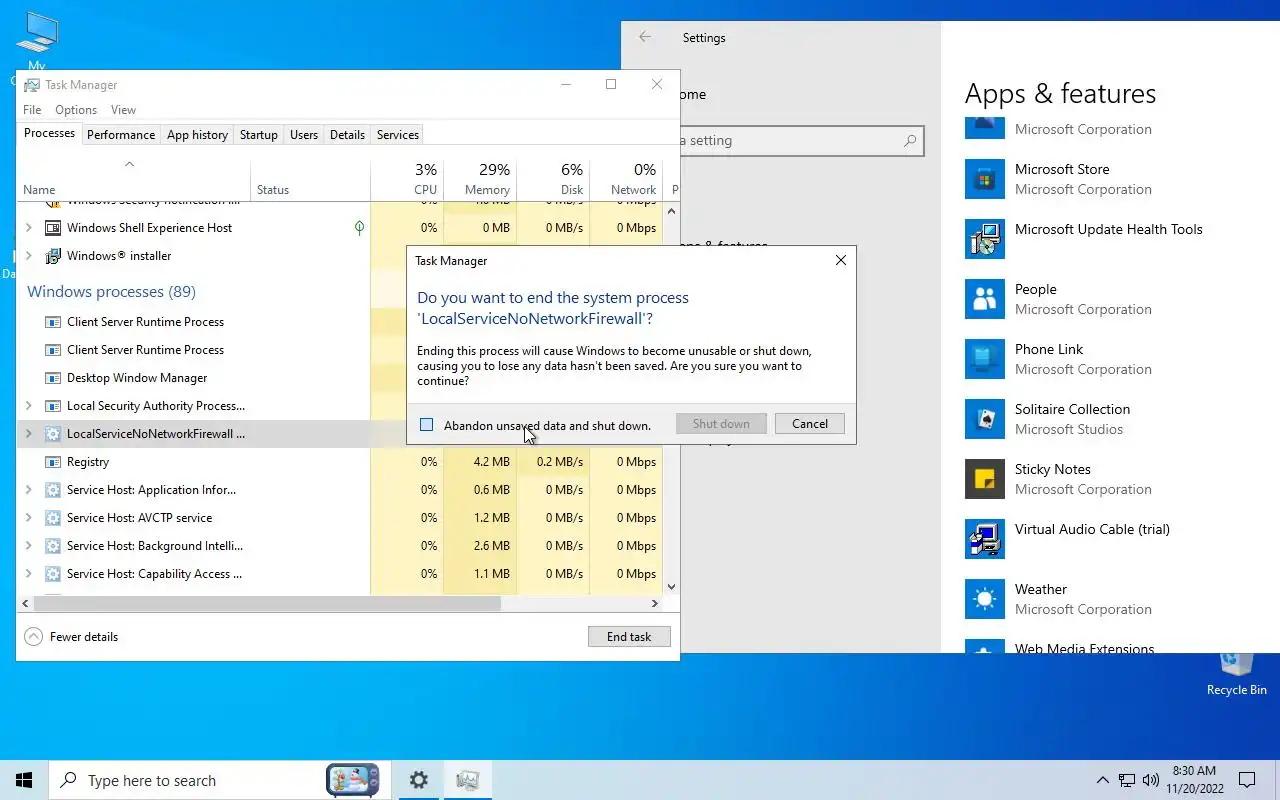Screen dimensions: 1280x800
Task: Open the View menu in Task Manager
Action: [x=123, y=110]
